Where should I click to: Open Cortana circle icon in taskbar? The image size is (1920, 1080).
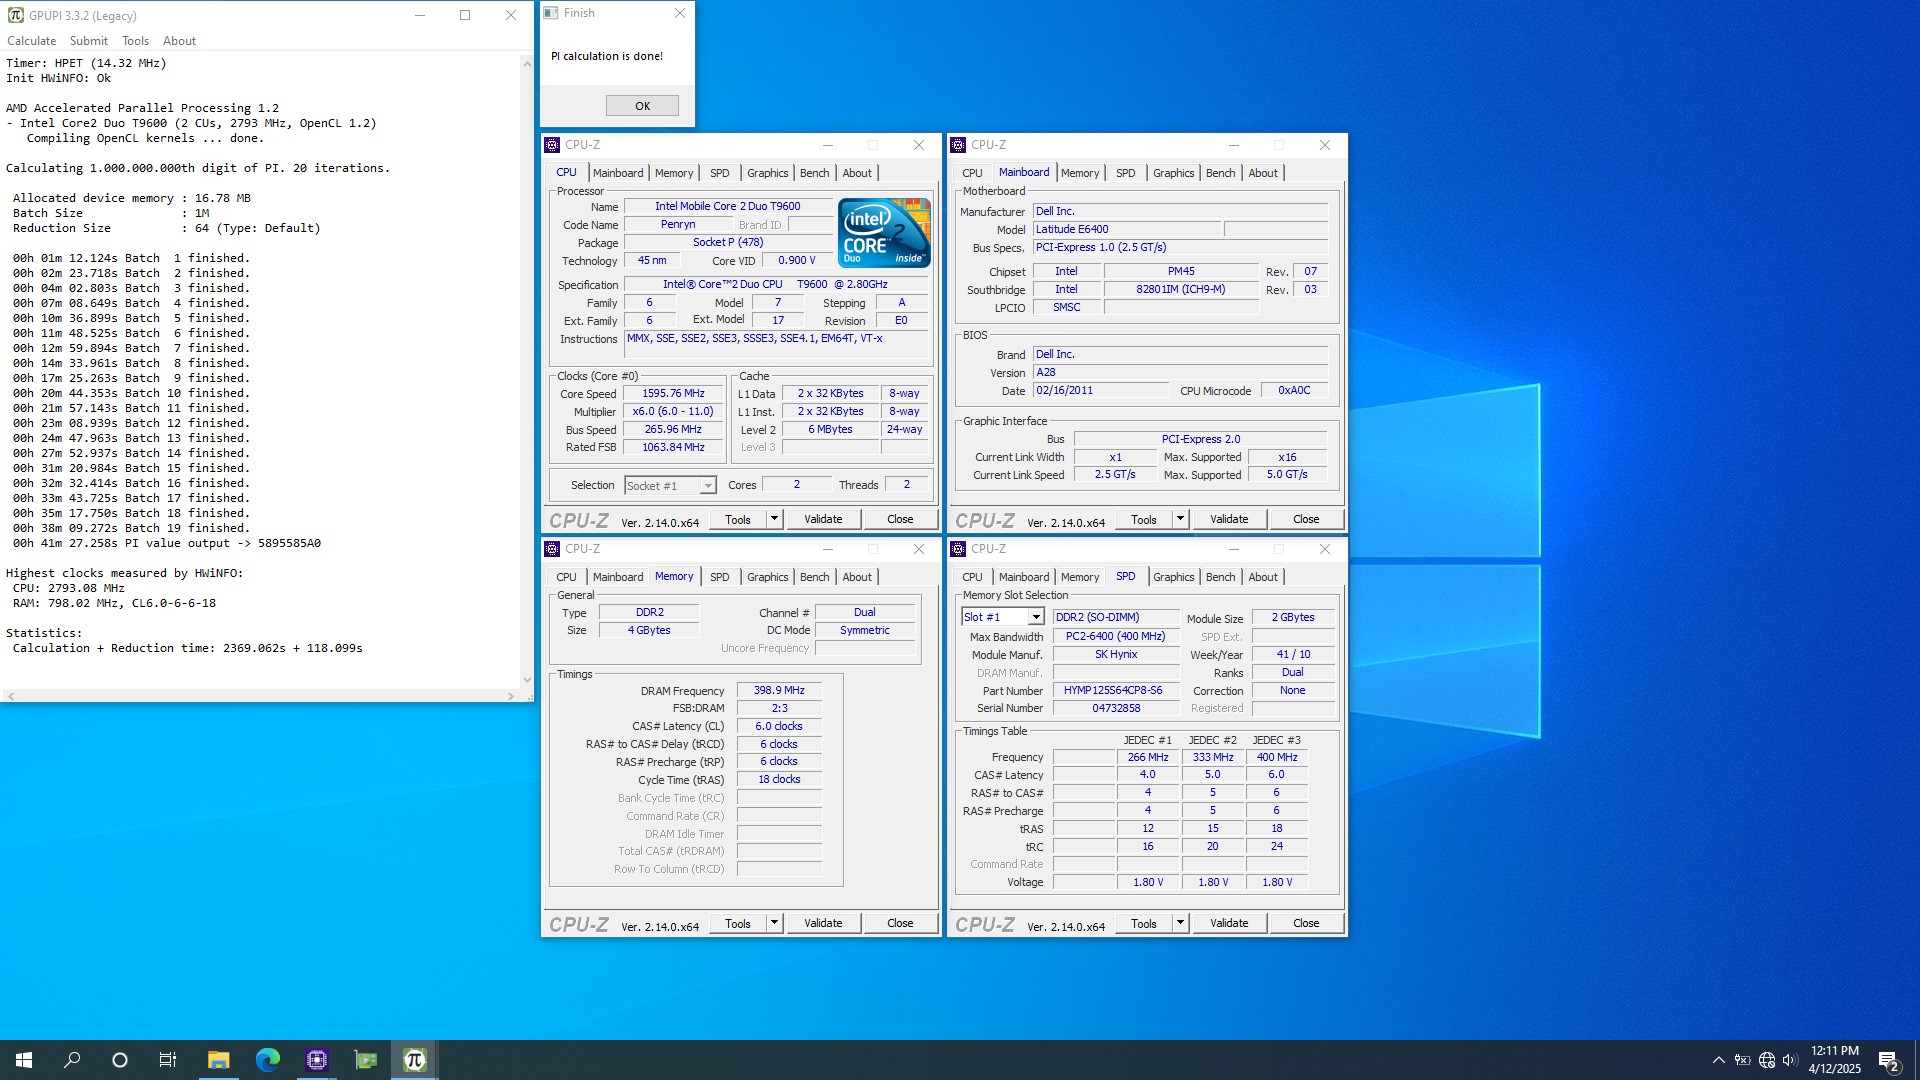click(120, 1060)
